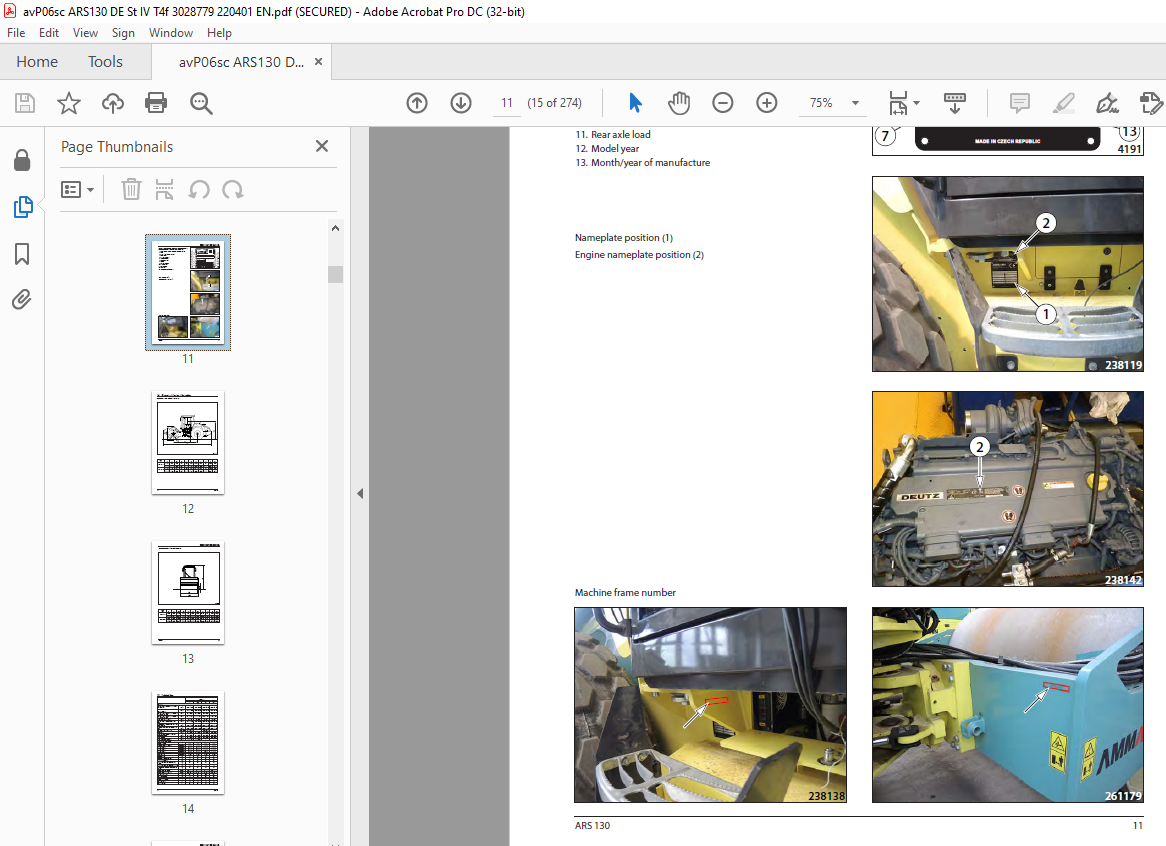Open the Help menu

pos(219,33)
